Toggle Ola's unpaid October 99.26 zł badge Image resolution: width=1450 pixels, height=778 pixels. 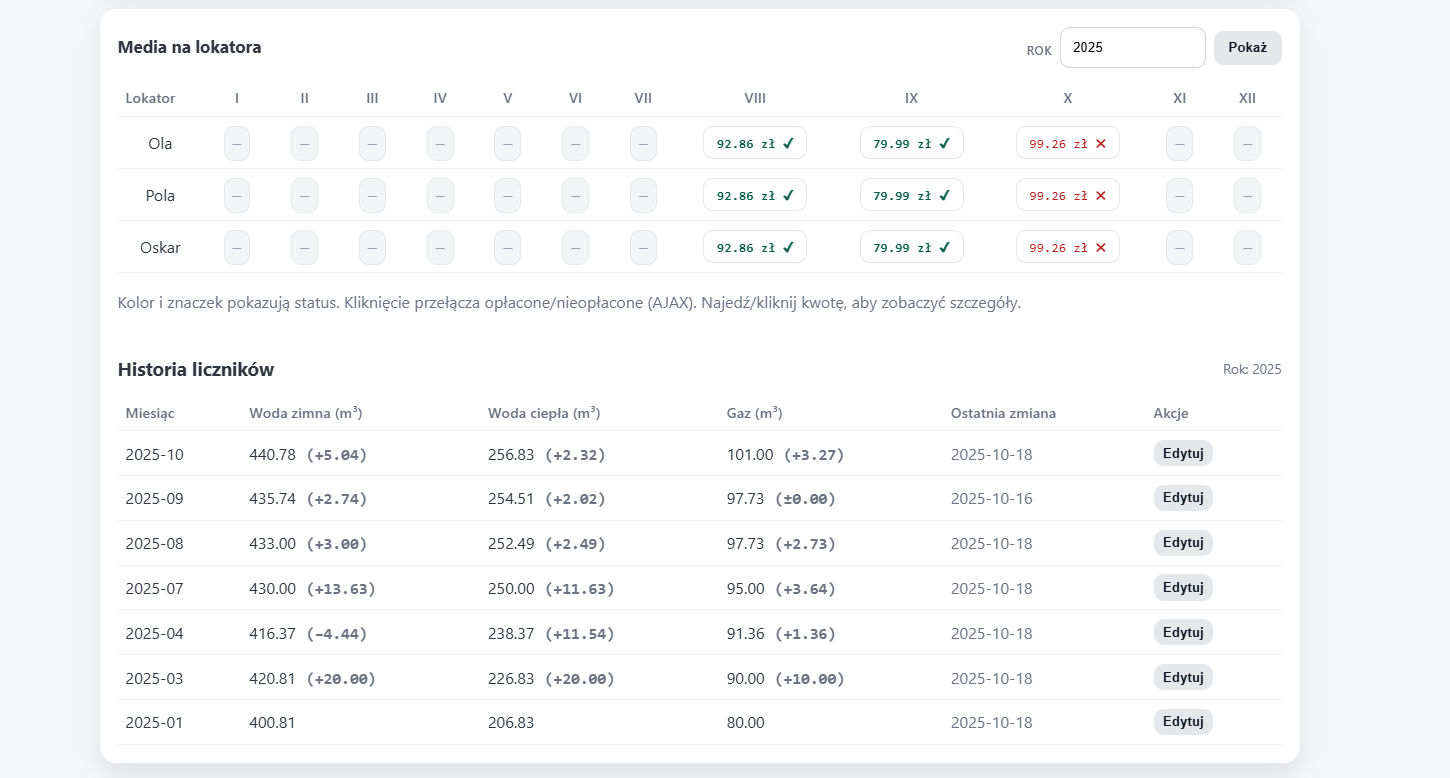pyautogui.click(x=1067, y=143)
